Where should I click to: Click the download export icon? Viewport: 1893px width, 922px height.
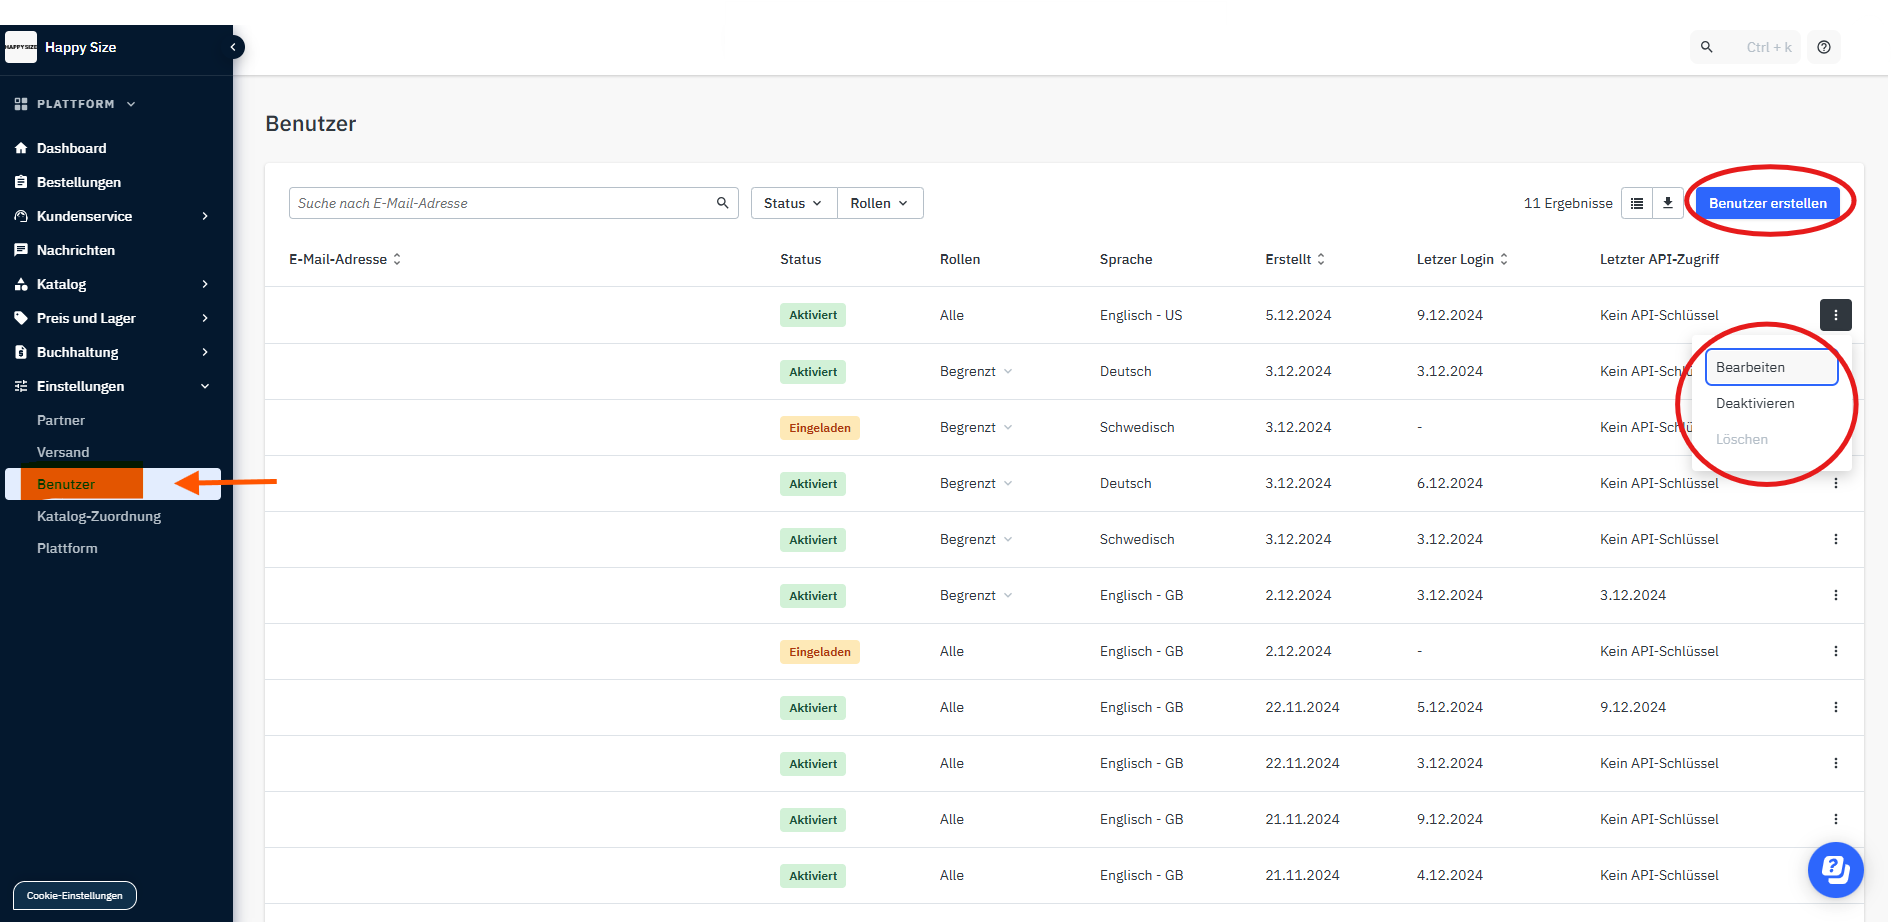tap(1667, 203)
